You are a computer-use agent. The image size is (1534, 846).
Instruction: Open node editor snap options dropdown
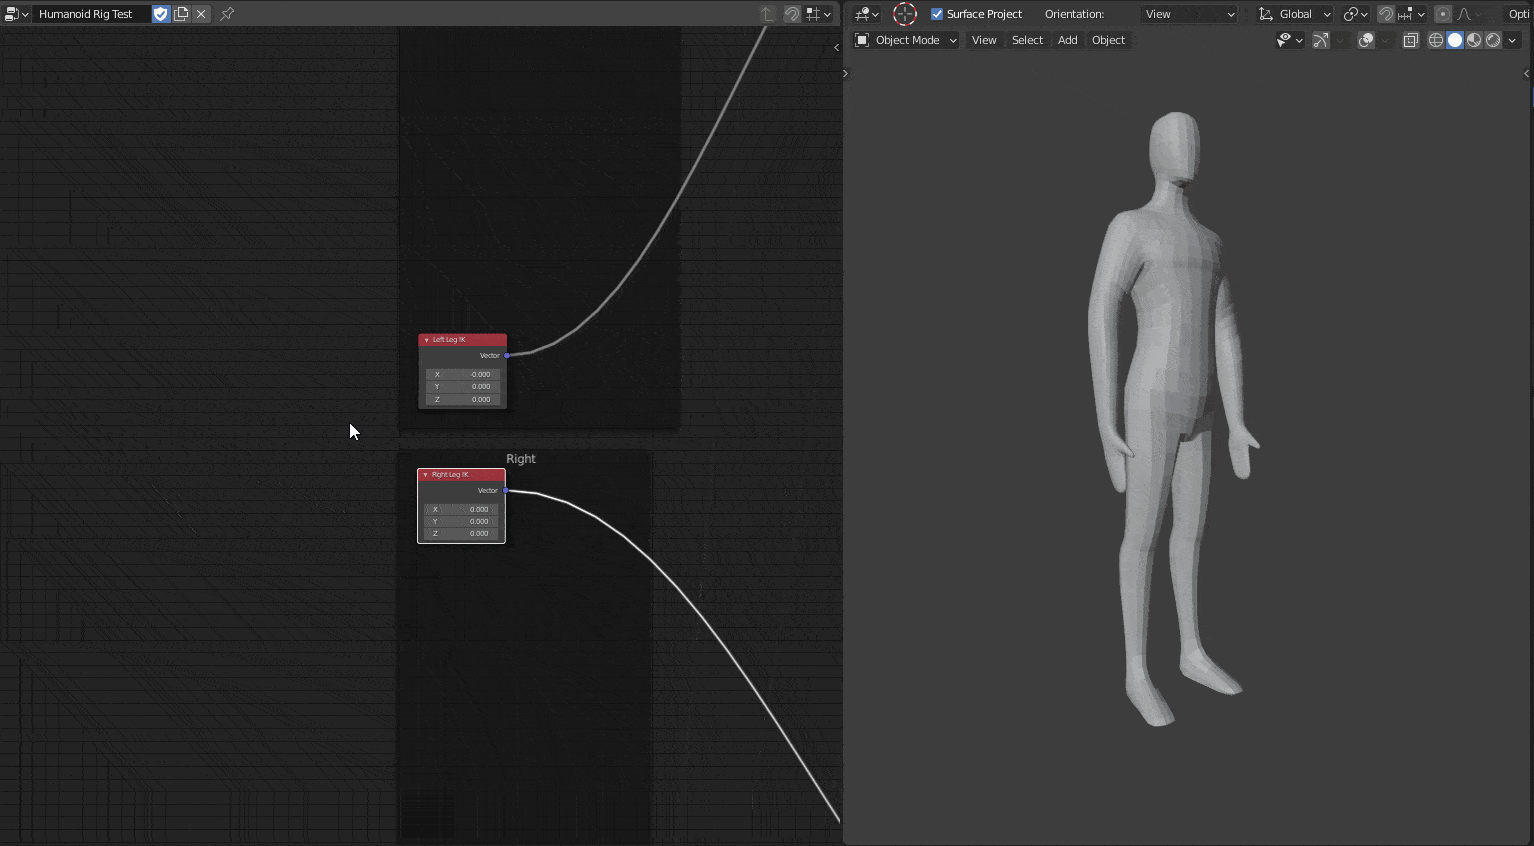819,14
